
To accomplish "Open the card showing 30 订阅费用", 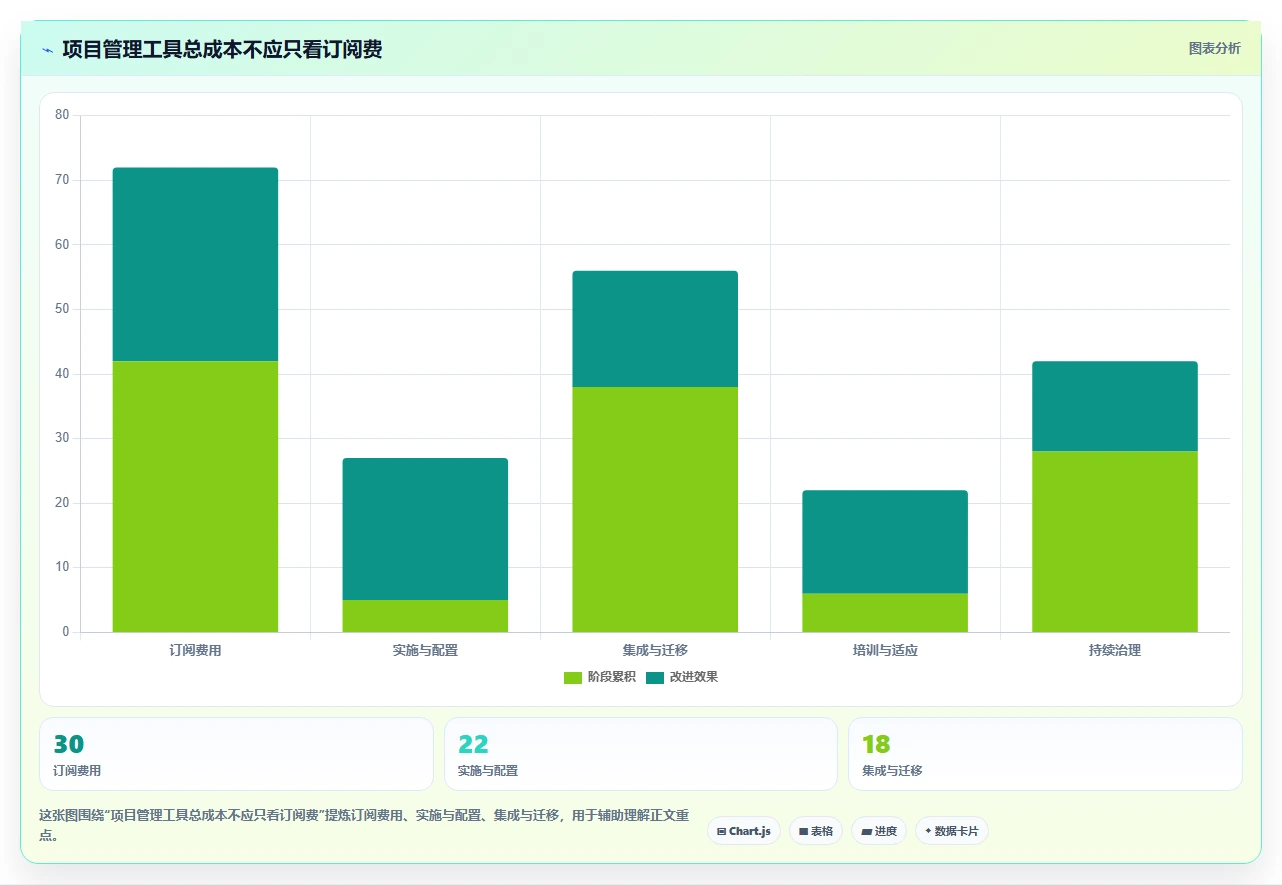I will [x=236, y=754].
